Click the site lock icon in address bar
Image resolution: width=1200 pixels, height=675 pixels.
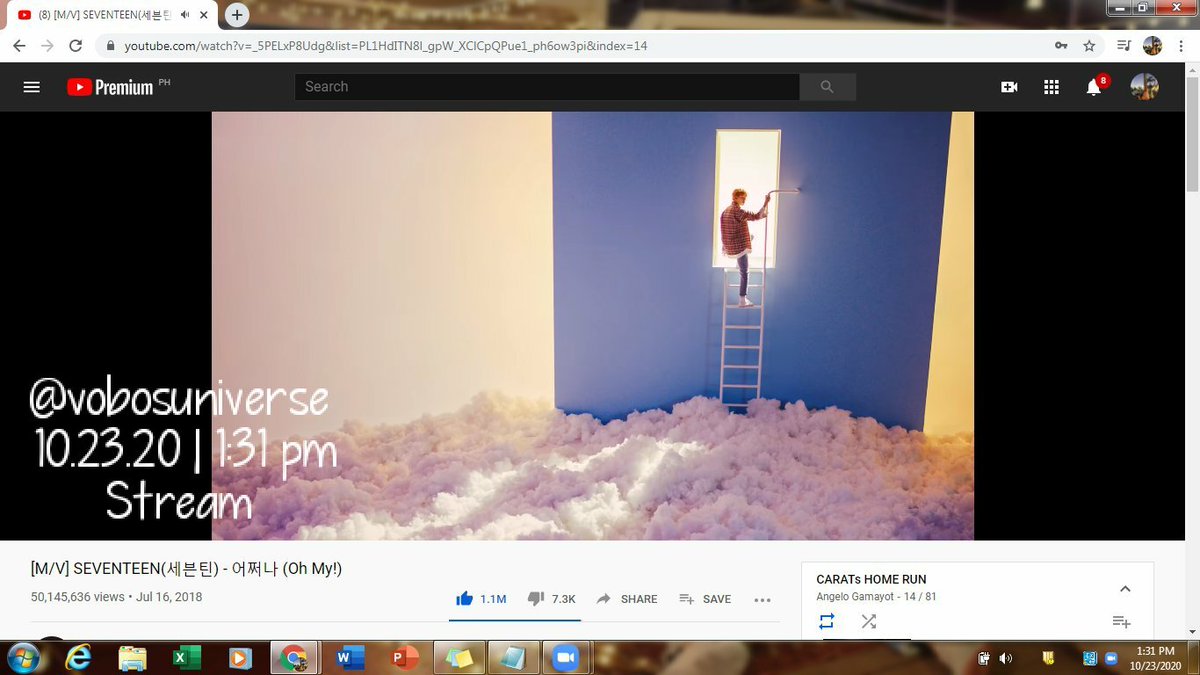click(x=110, y=46)
